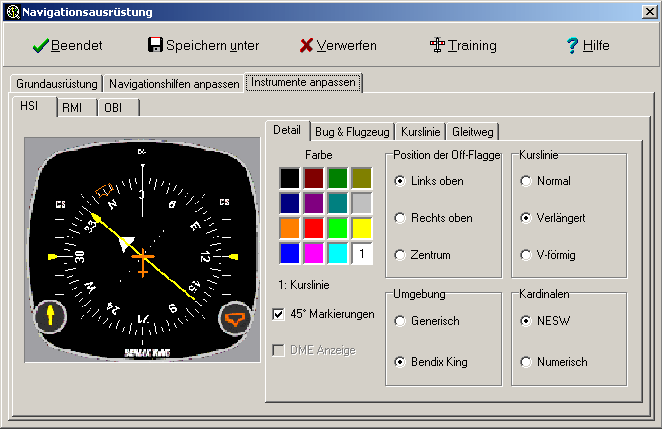Screen dimensions: 662x429
Task: Open the Detail sub-tab
Action: pyautogui.click(x=287, y=130)
